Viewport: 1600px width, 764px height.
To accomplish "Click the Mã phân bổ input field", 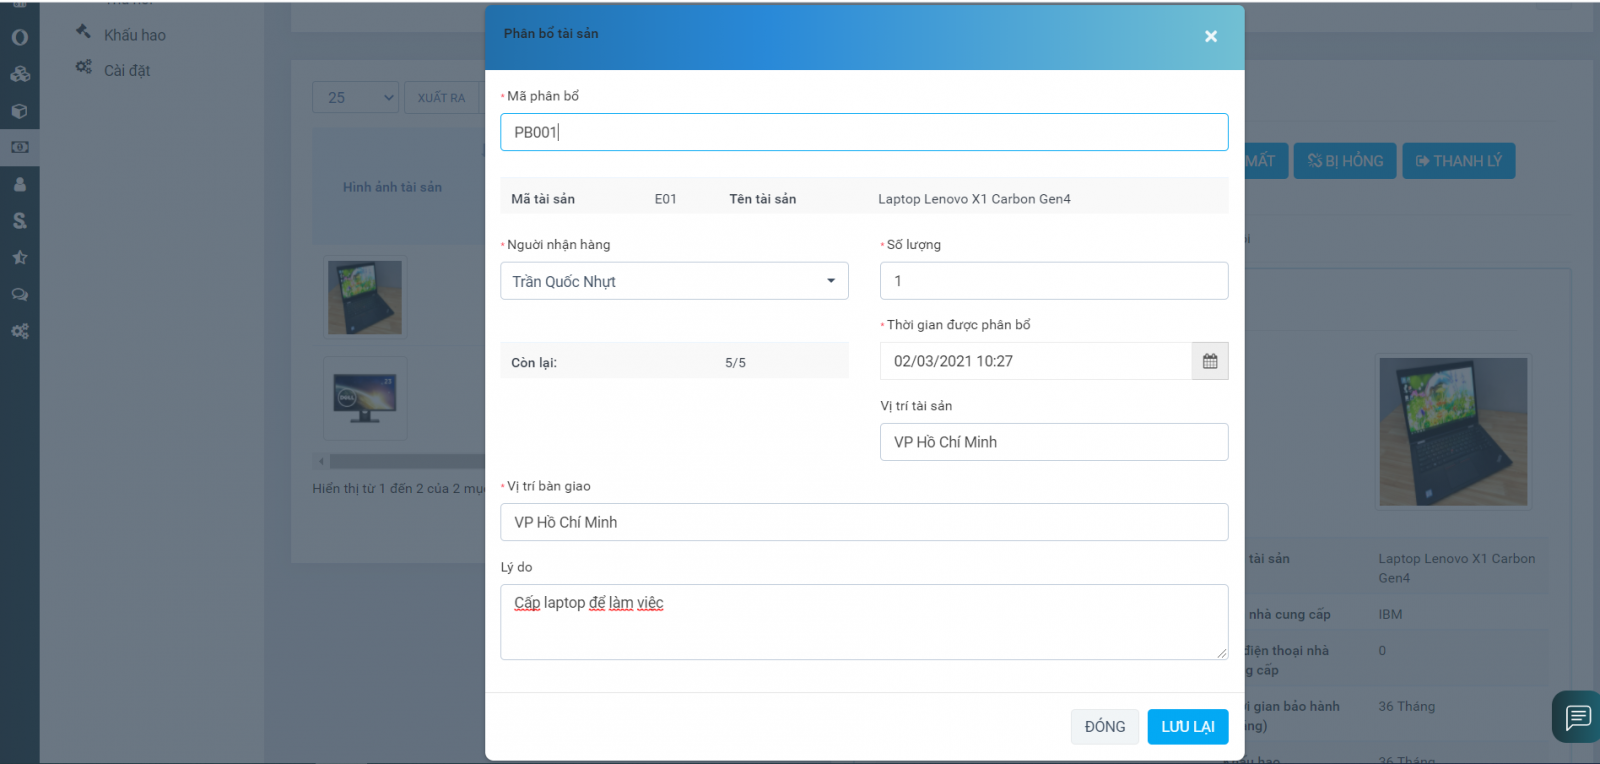I will [864, 132].
